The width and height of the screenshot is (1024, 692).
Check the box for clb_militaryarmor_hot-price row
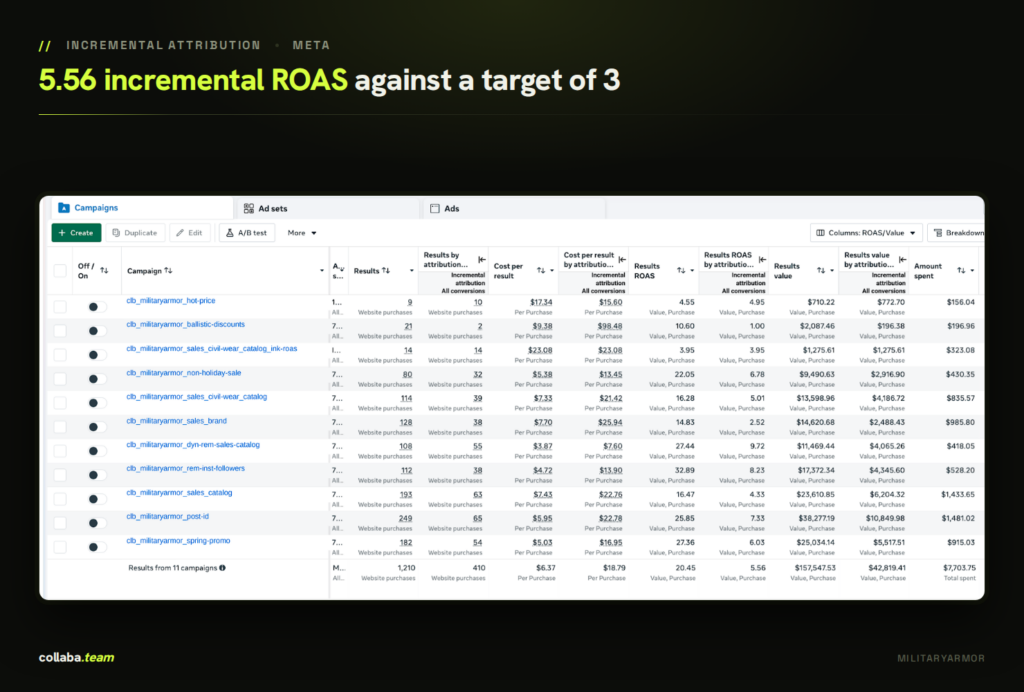pos(60,306)
